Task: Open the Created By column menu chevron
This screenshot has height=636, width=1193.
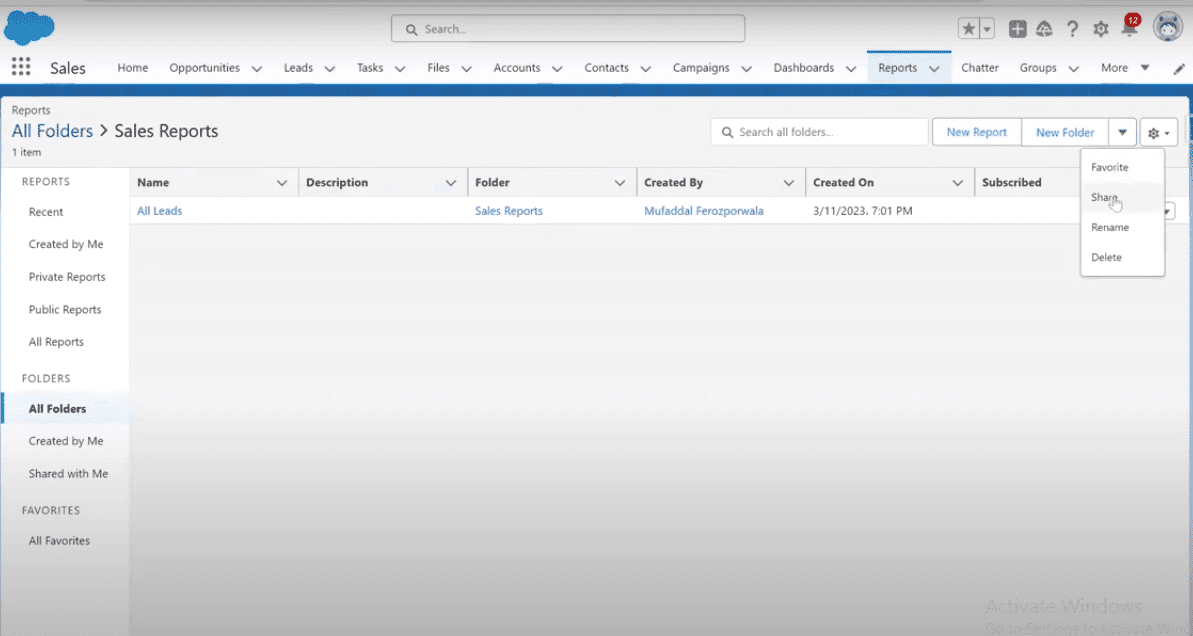Action: 788,183
